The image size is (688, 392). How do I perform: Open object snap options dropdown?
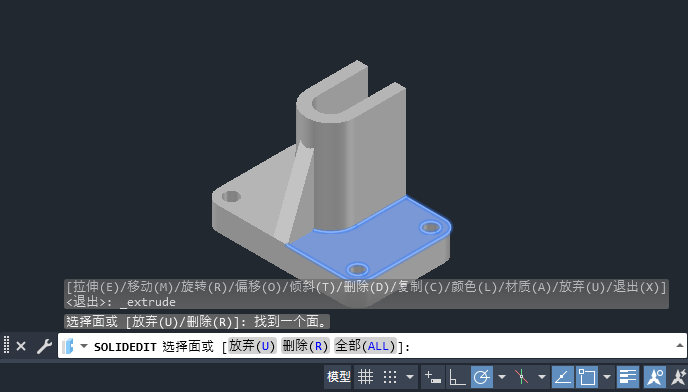[607, 377]
